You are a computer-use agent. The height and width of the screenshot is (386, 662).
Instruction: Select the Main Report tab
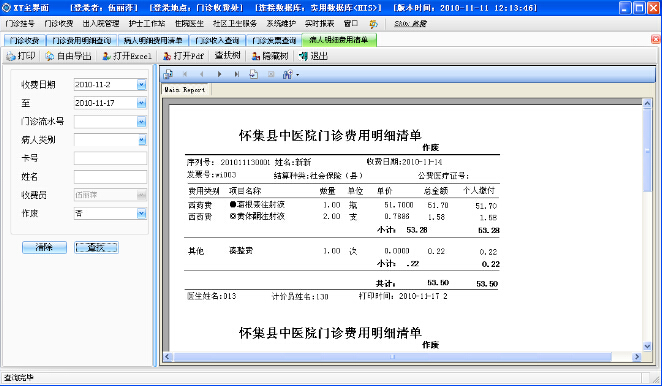coord(185,90)
